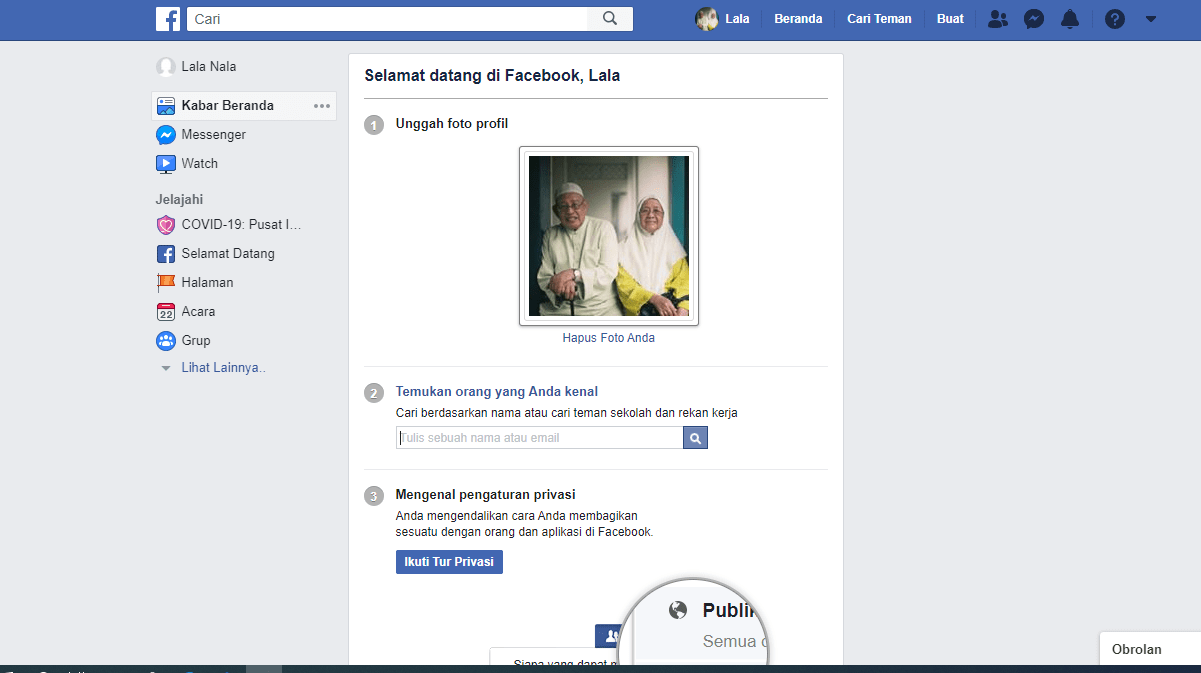
Task: Expand Lihat Lainnya in sidebar
Action: 223,368
